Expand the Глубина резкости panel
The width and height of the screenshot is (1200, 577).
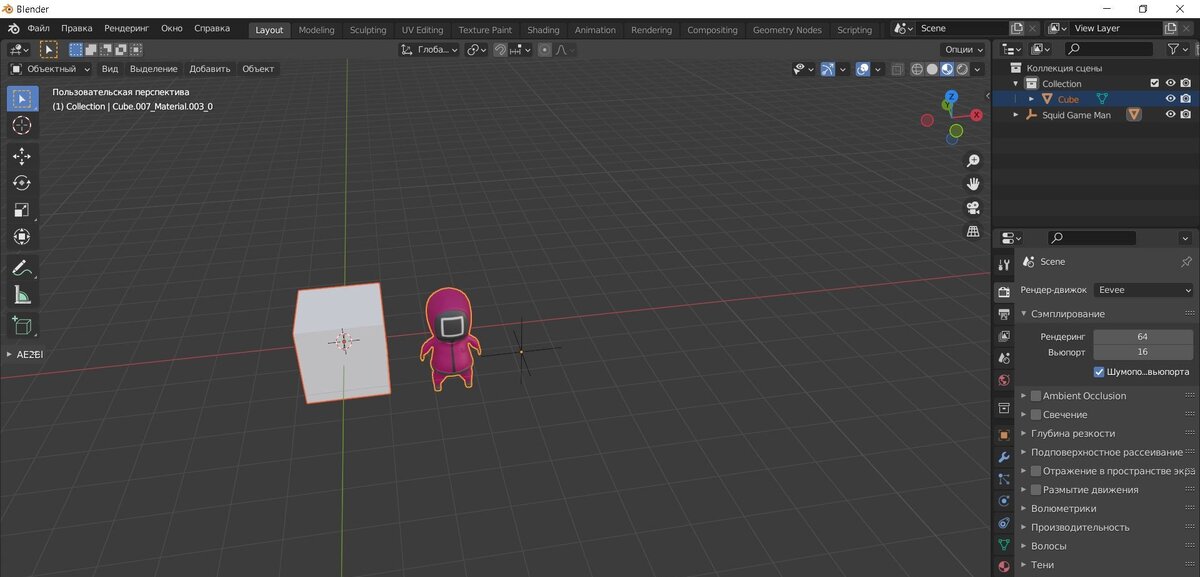pyautogui.click(x=1024, y=434)
